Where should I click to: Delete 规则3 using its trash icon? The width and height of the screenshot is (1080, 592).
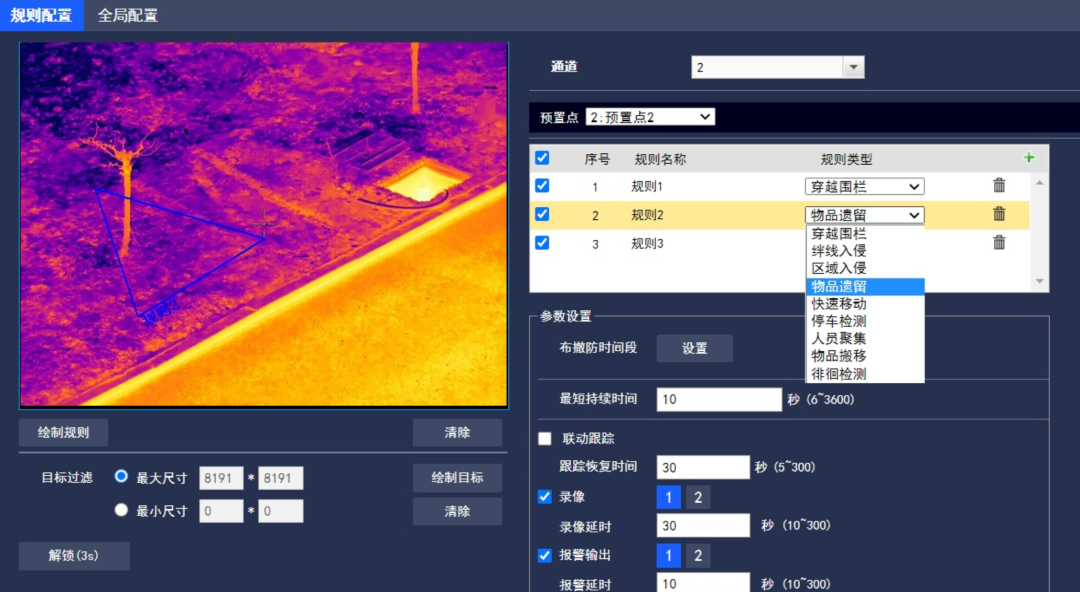(997, 242)
